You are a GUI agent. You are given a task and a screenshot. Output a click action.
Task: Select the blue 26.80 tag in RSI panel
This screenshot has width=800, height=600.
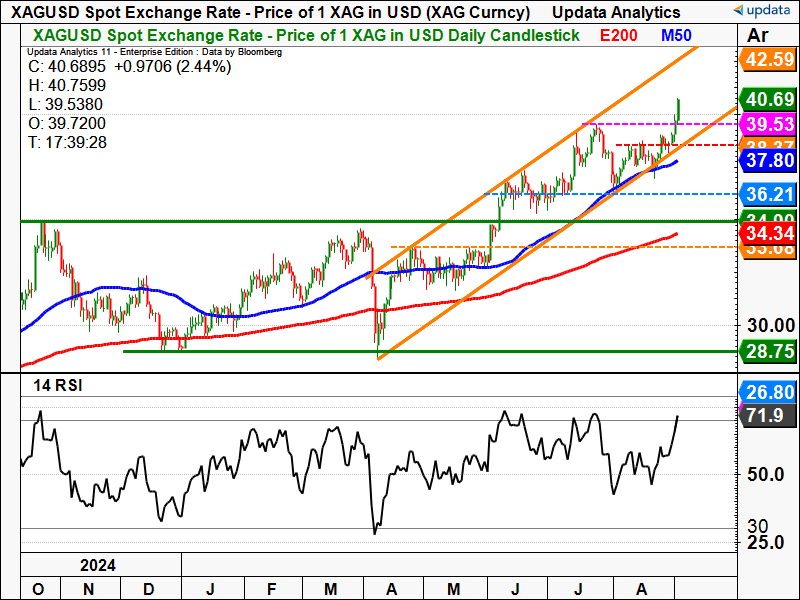pos(768,392)
